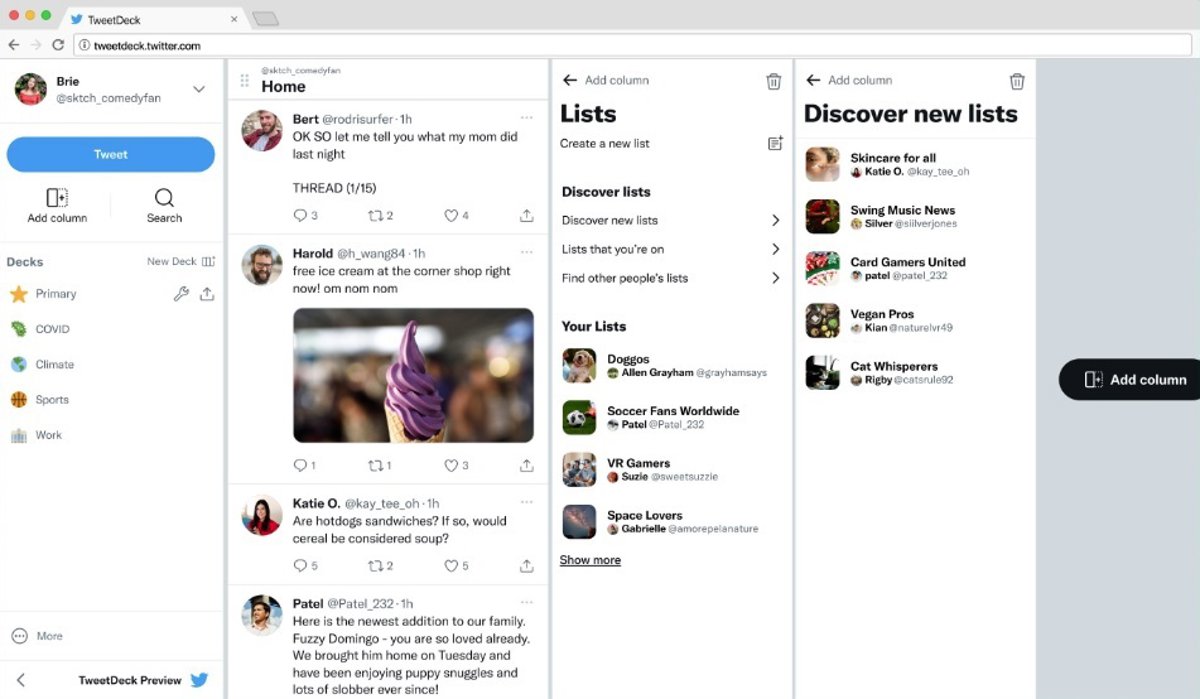Click the trash icon in Lists column
Screen dimensions: 1200x699
773,81
